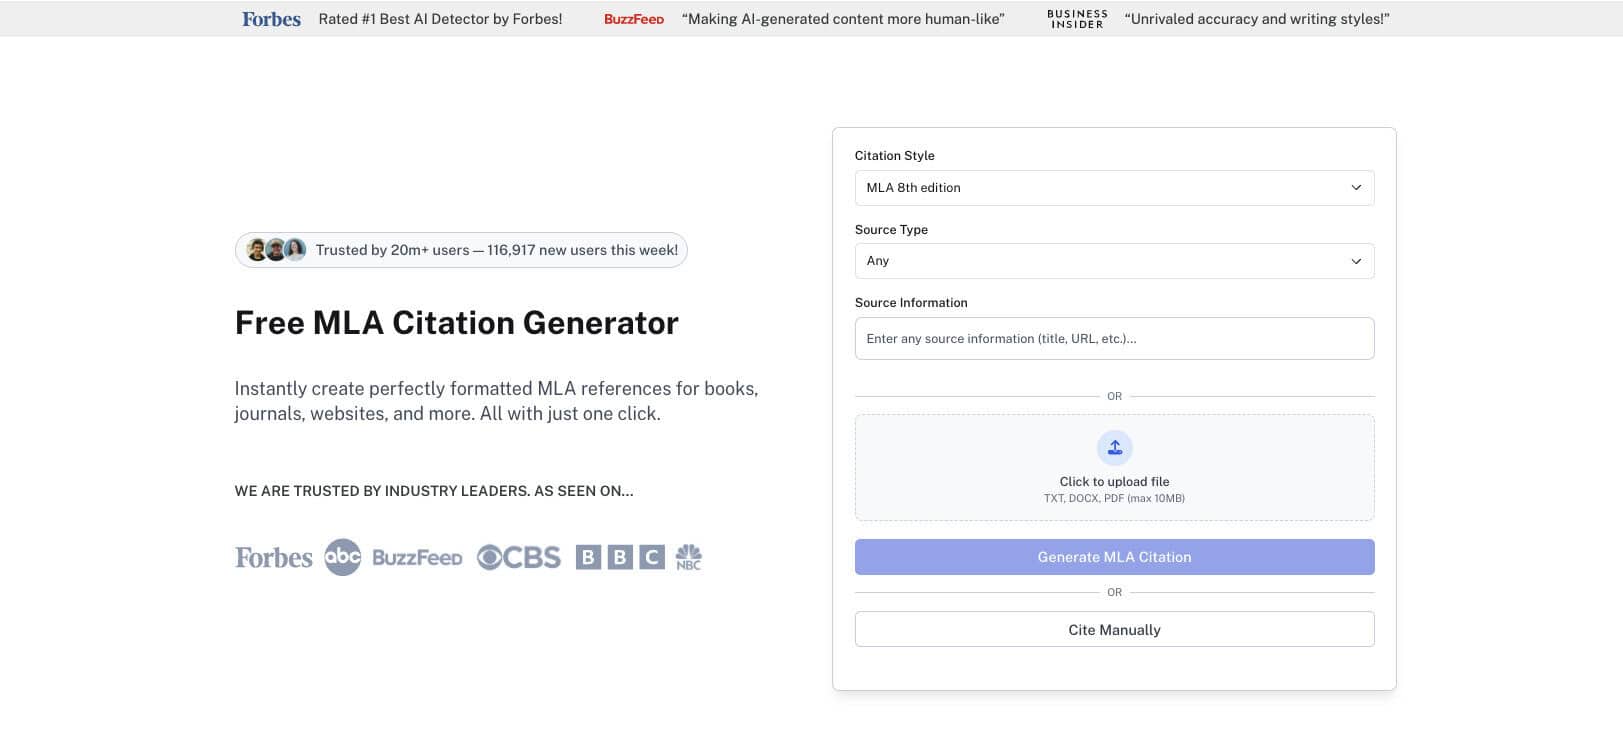Click the NBC peacock logo
Image resolution: width=1623 pixels, height=742 pixels.
pos(688,557)
